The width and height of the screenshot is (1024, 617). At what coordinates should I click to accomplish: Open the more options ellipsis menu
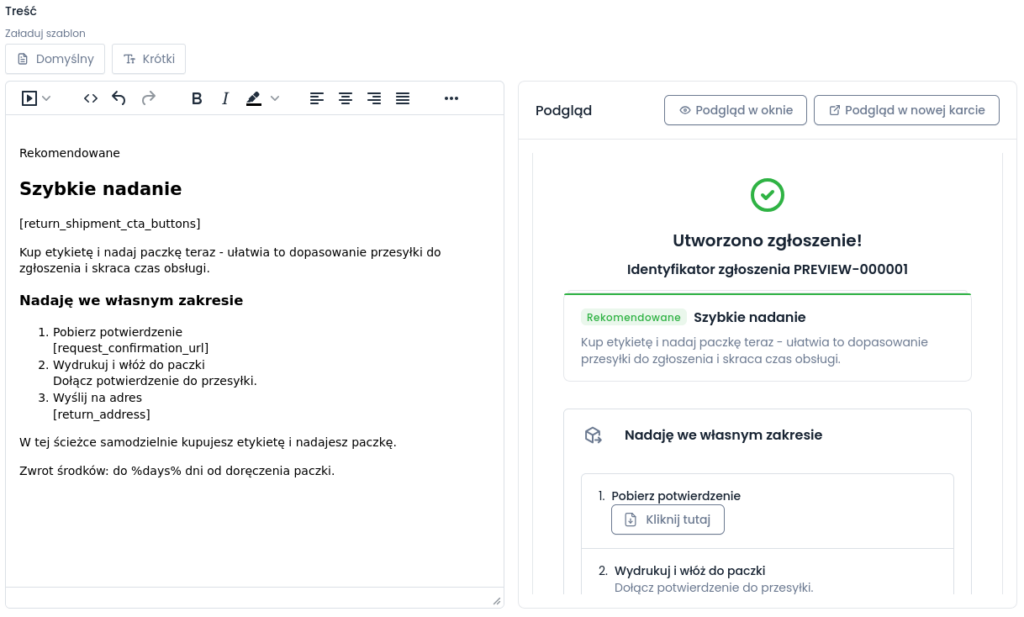coord(451,98)
